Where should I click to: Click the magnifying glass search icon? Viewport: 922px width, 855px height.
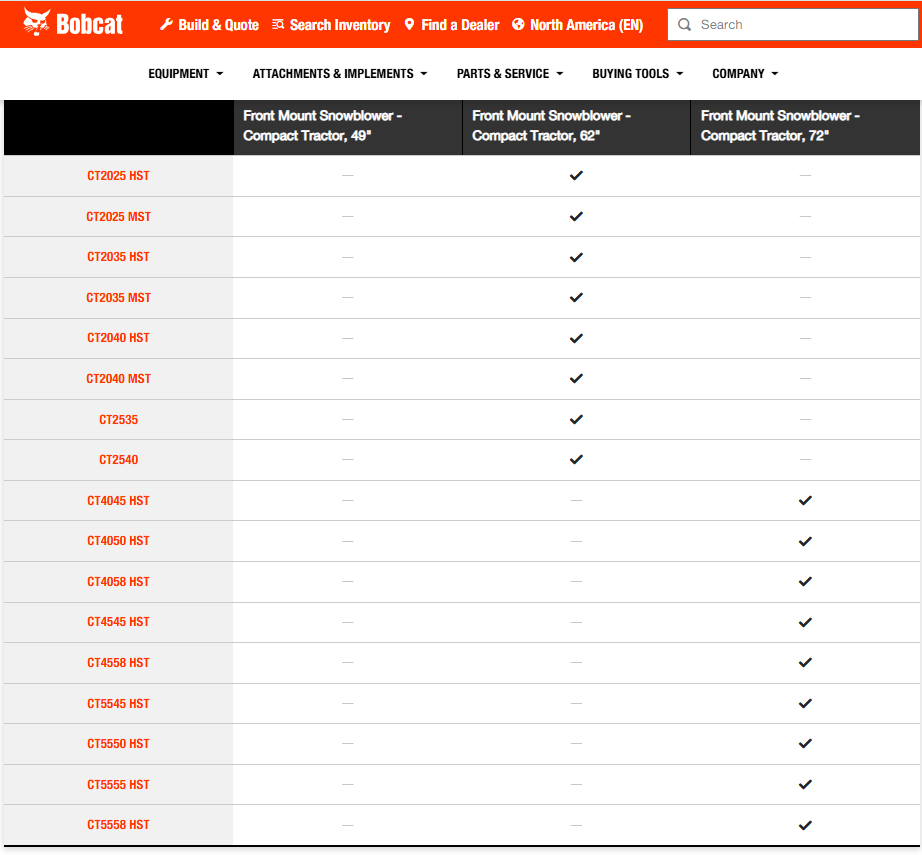coord(685,25)
